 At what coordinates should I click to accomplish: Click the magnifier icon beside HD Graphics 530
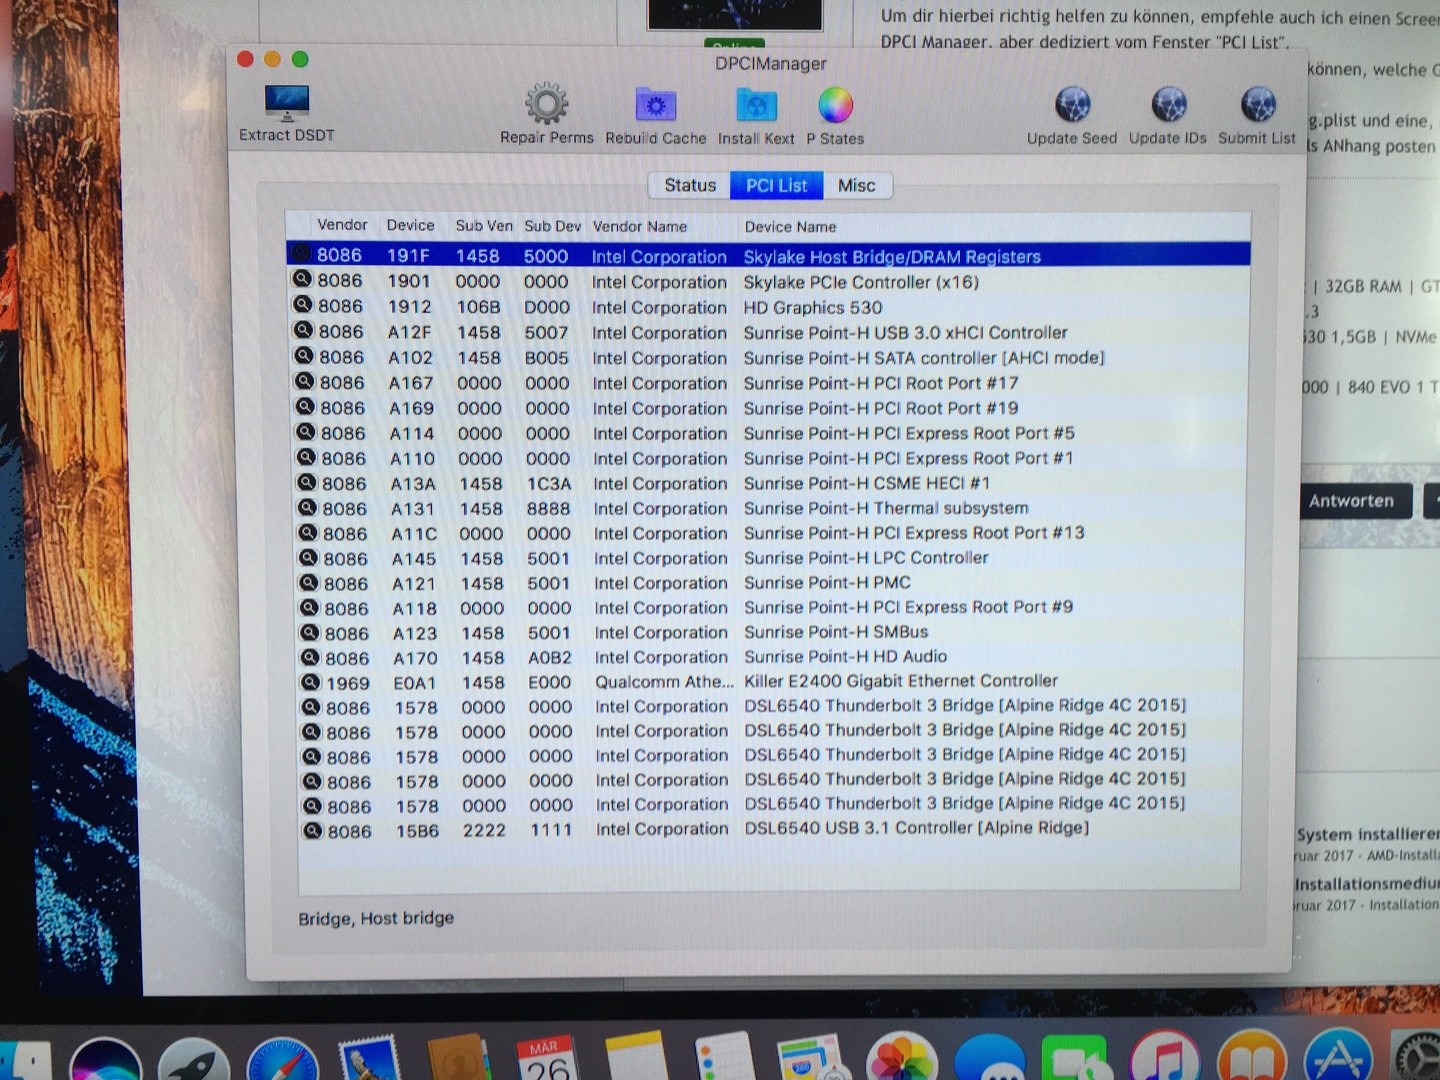(x=302, y=304)
